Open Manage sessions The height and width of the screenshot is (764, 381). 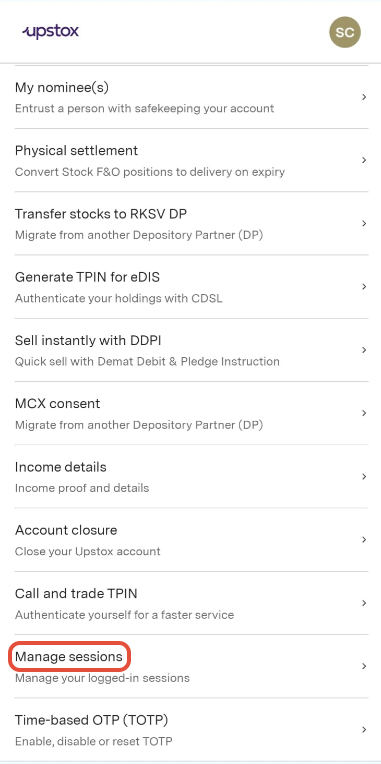coord(190,666)
